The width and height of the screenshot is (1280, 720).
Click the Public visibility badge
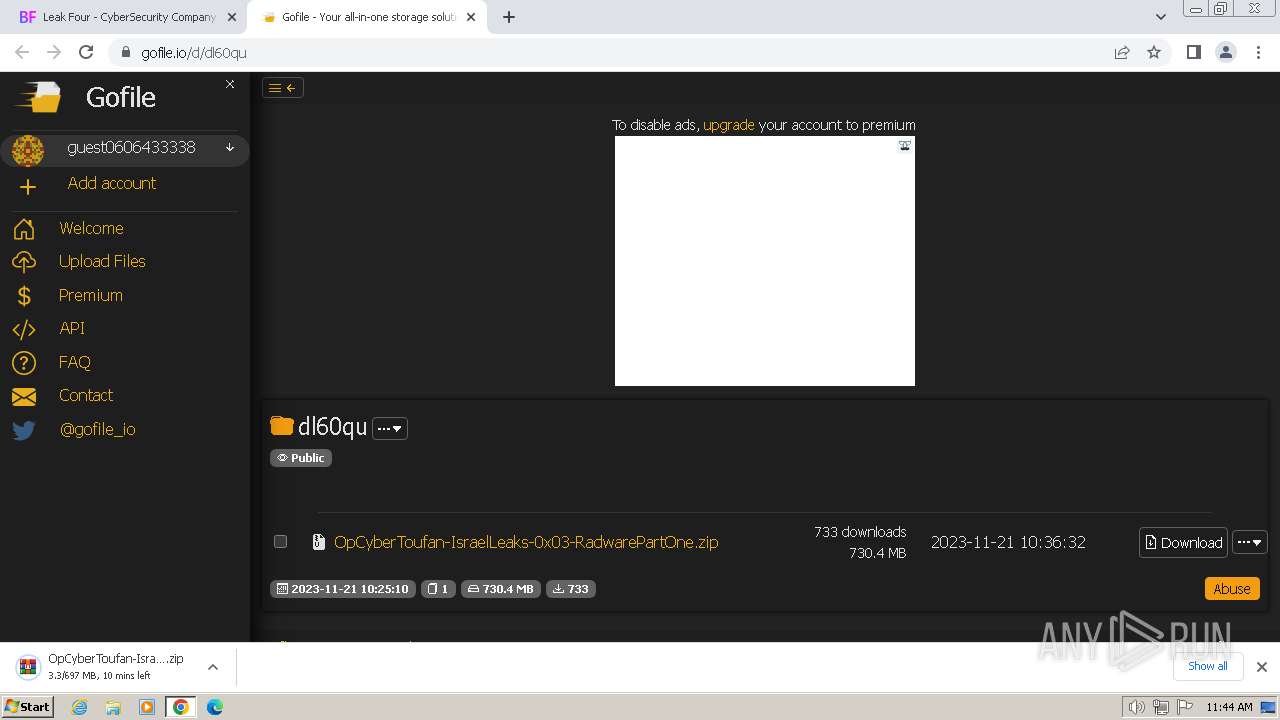coord(301,458)
